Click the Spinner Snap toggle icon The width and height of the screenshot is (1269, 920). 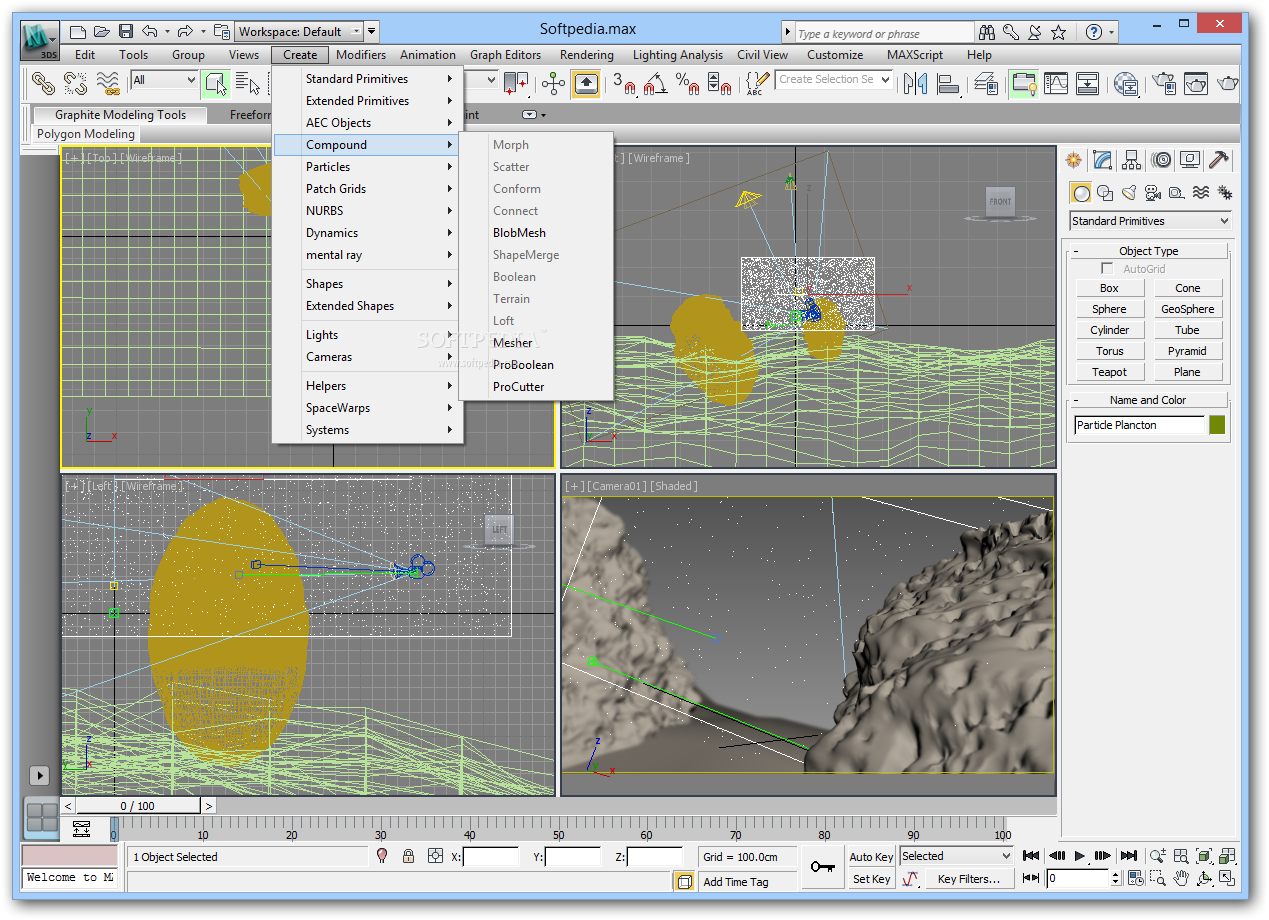coord(719,83)
